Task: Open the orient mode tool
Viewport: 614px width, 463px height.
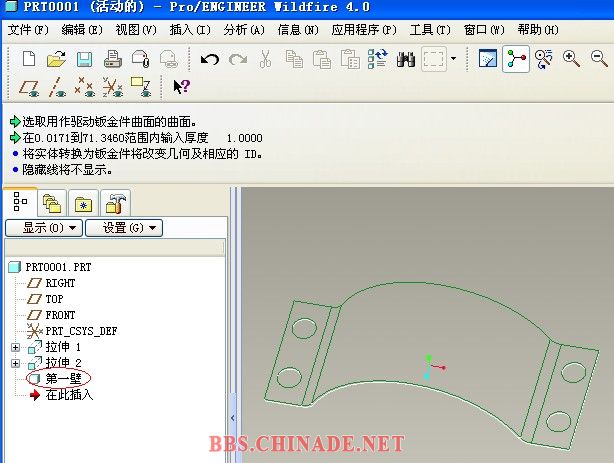Action: point(544,59)
